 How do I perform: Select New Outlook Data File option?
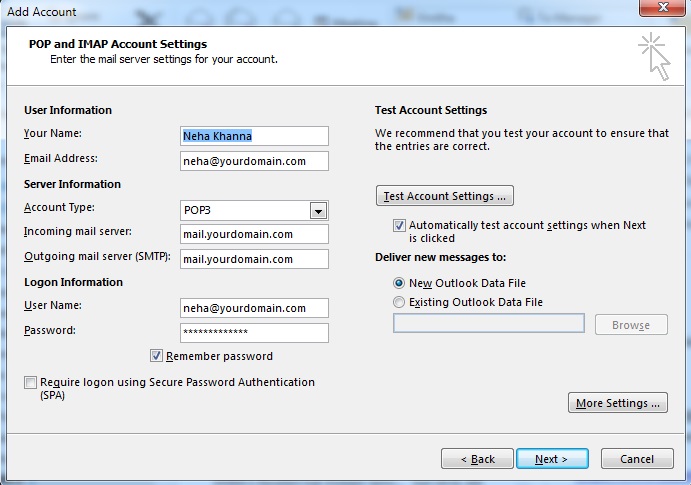click(x=399, y=283)
